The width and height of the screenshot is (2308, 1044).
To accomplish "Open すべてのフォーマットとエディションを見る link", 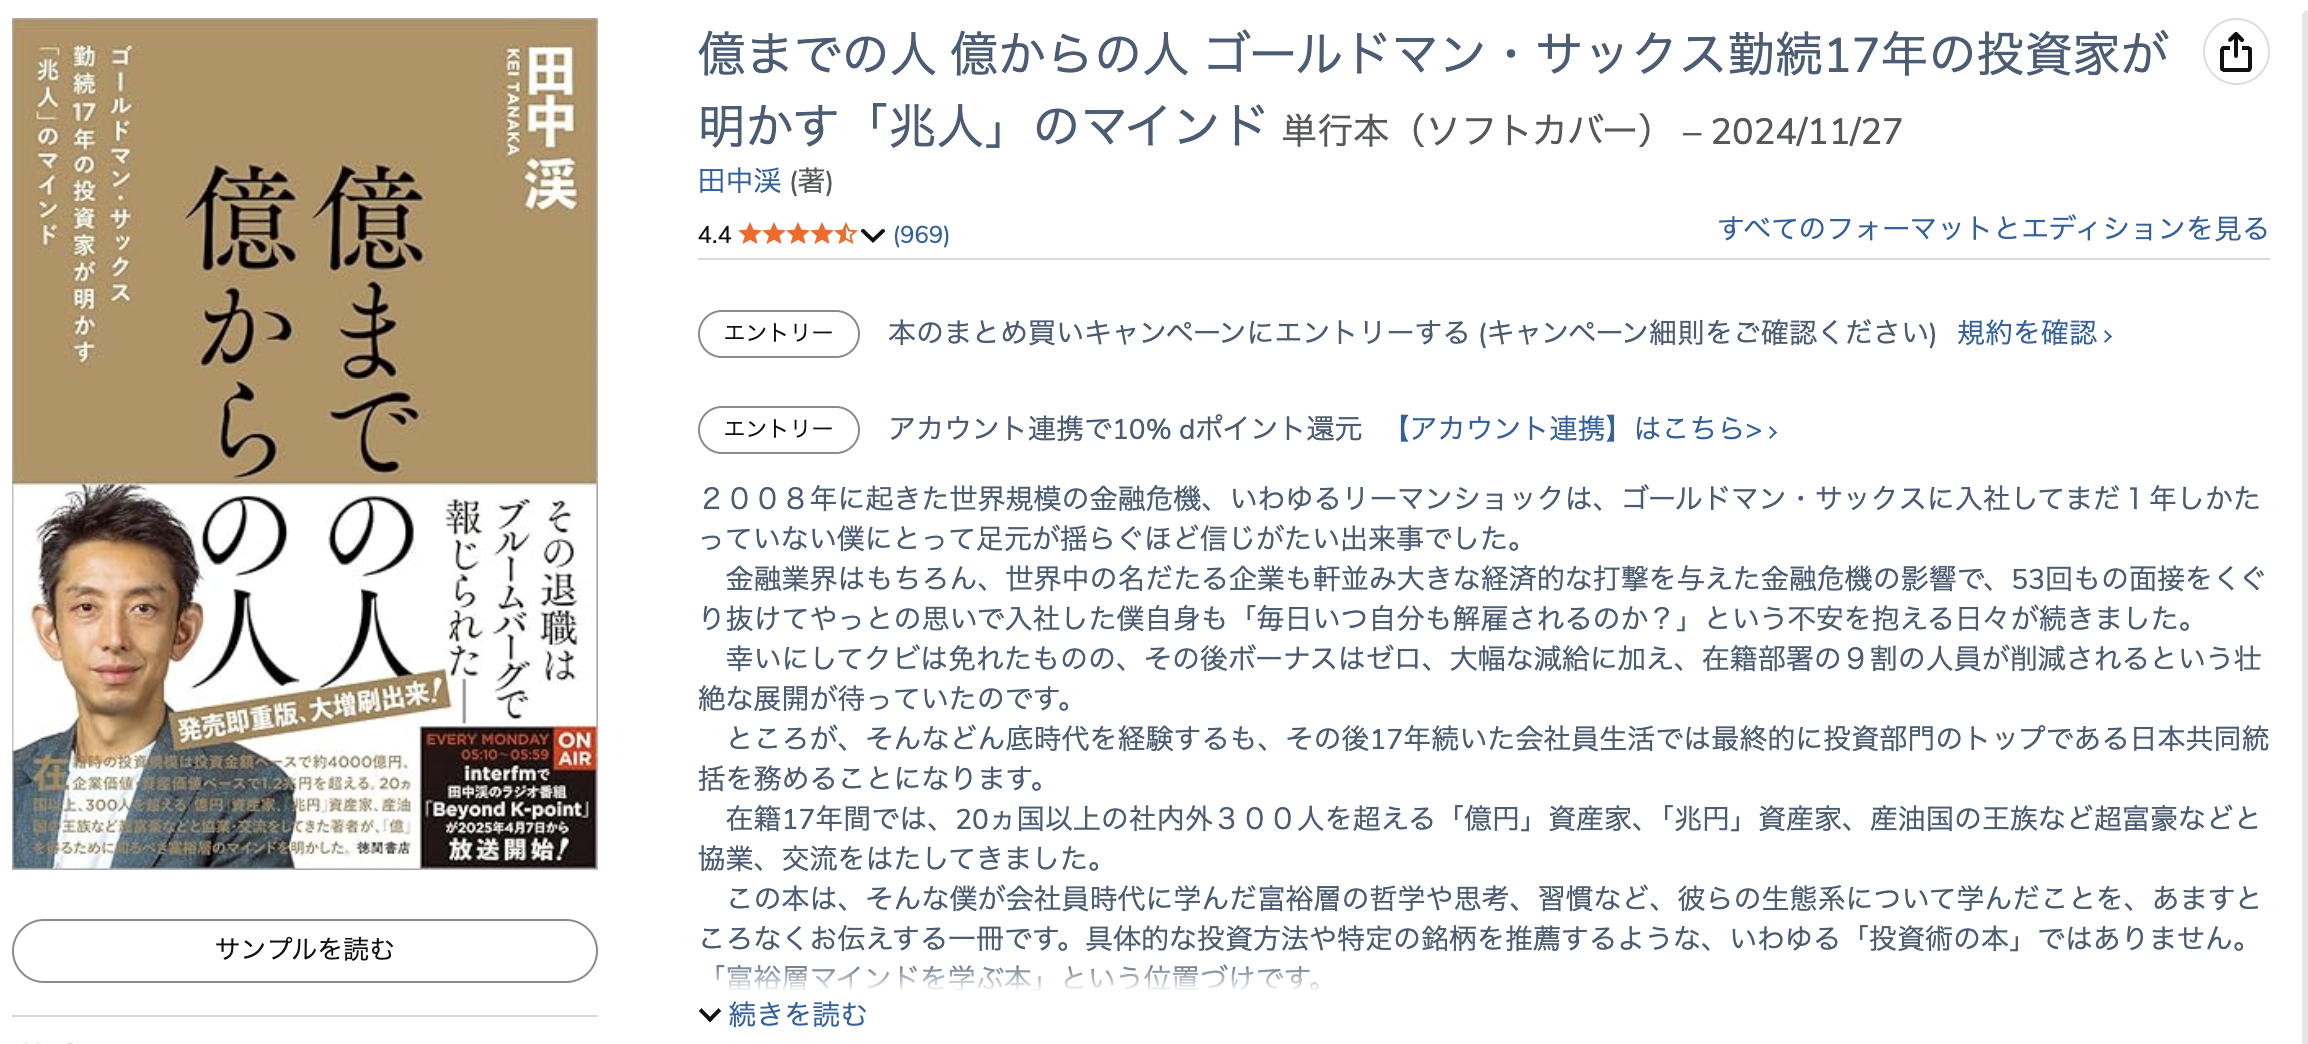I will [1992, 229].
